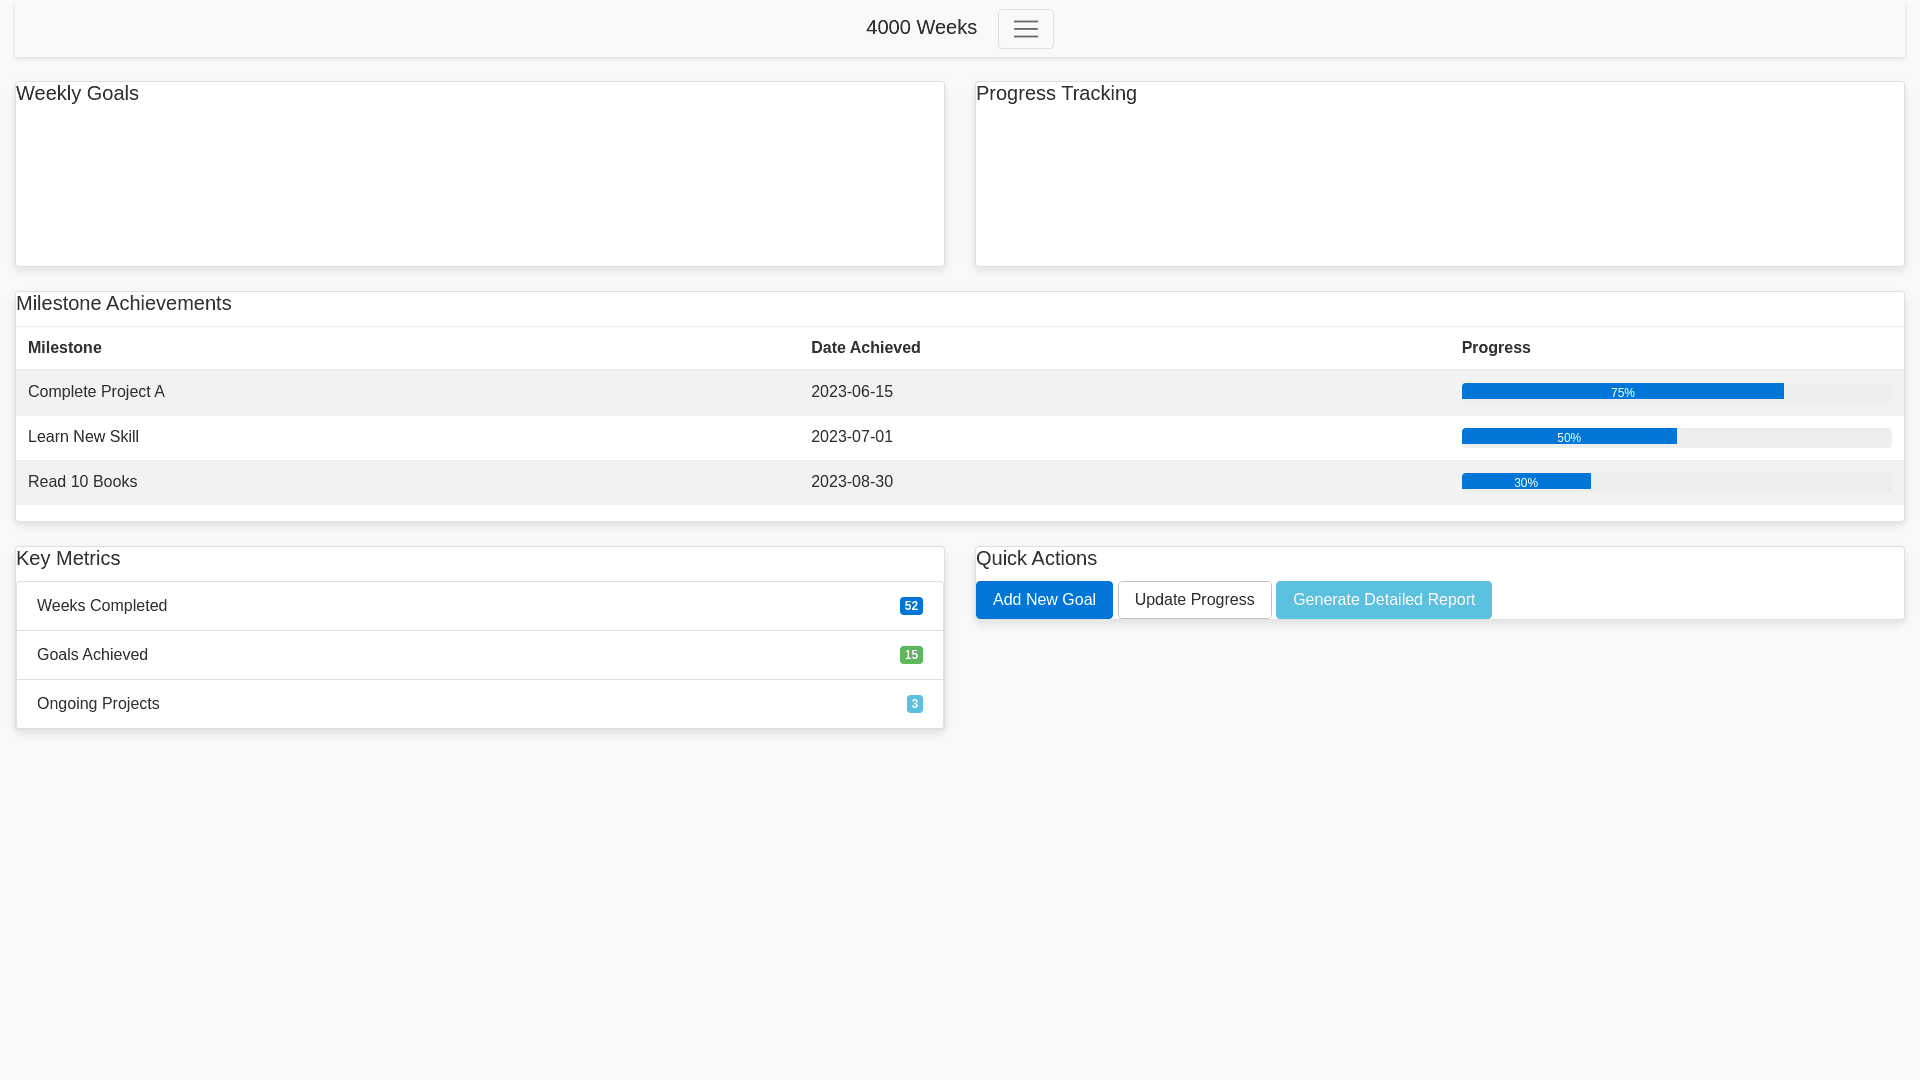Screen dimensions: 1920x1080
Task: Click the Read 10 Books row
Action: (x=82, y=482)
